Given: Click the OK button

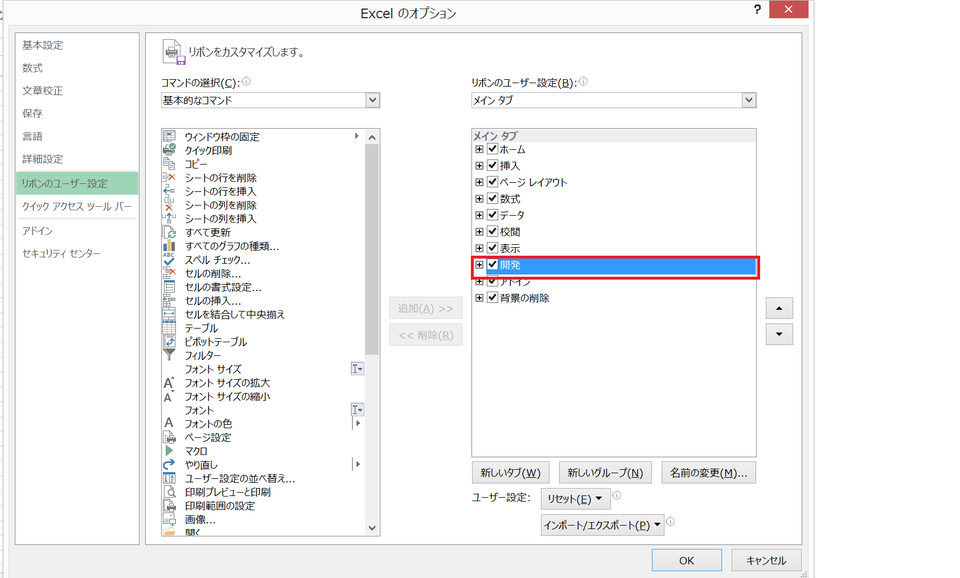Looking at the screenshot, I should (687, 560).
